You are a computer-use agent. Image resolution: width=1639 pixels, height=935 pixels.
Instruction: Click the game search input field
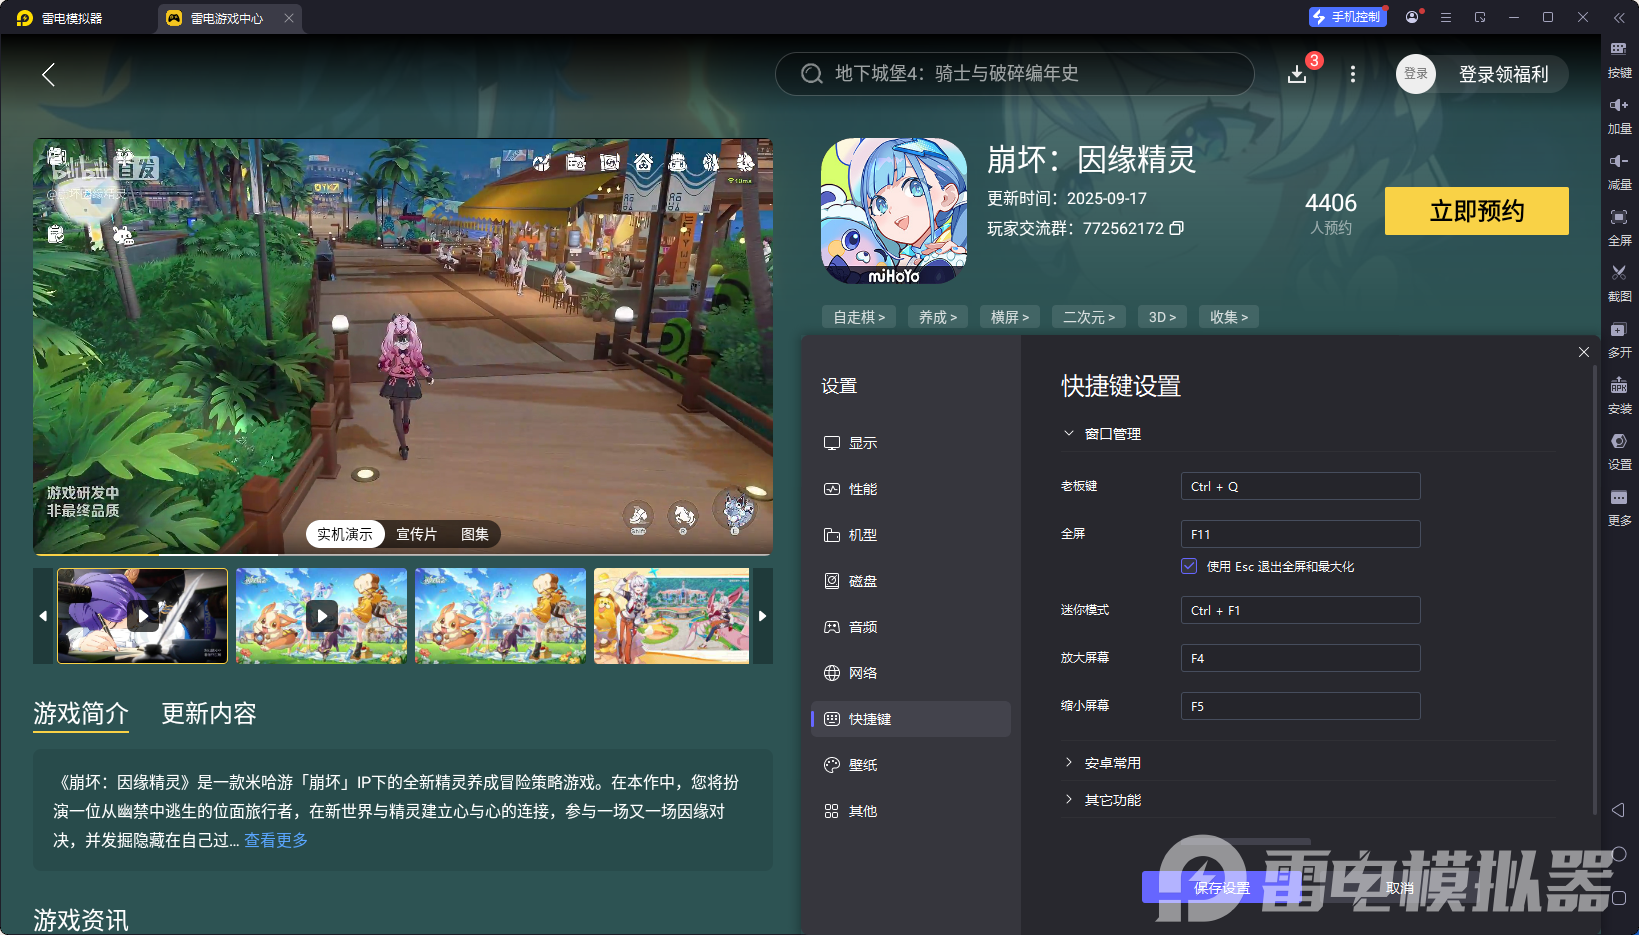tap(1014, 74)
